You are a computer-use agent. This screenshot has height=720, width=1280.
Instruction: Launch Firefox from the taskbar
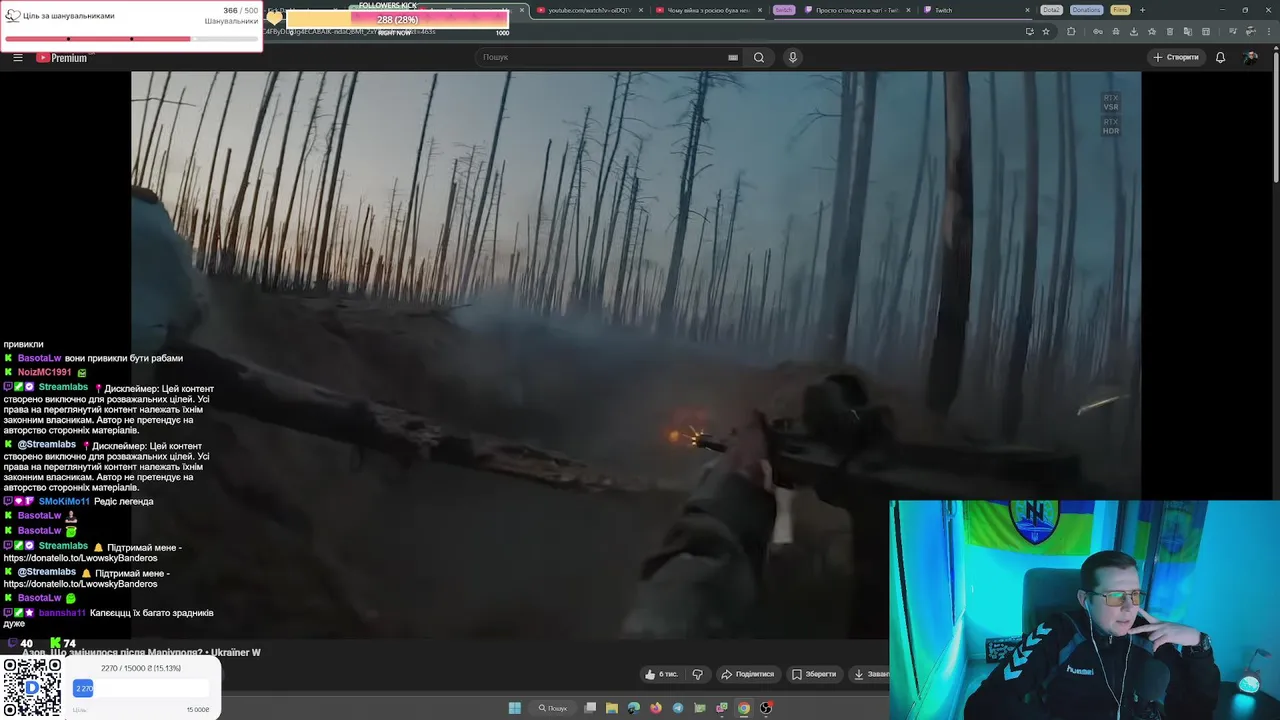(656, 708)
